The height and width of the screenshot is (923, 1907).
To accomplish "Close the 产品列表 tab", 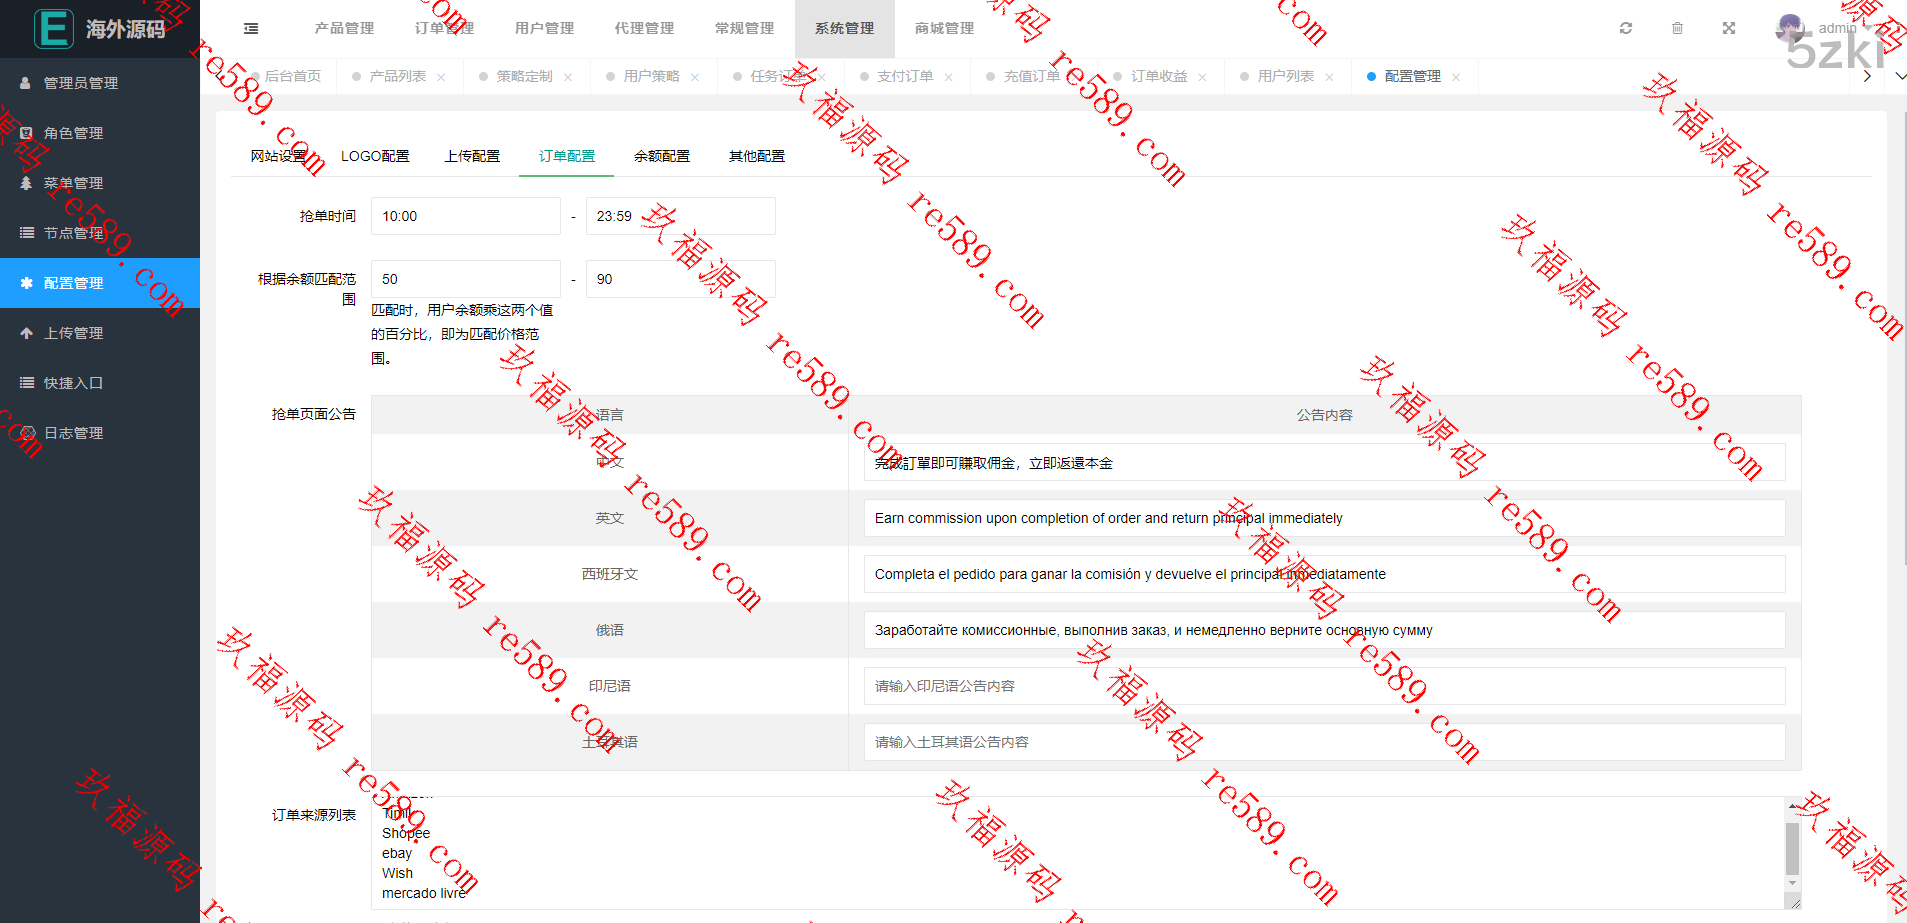I will tap(441, 77).
